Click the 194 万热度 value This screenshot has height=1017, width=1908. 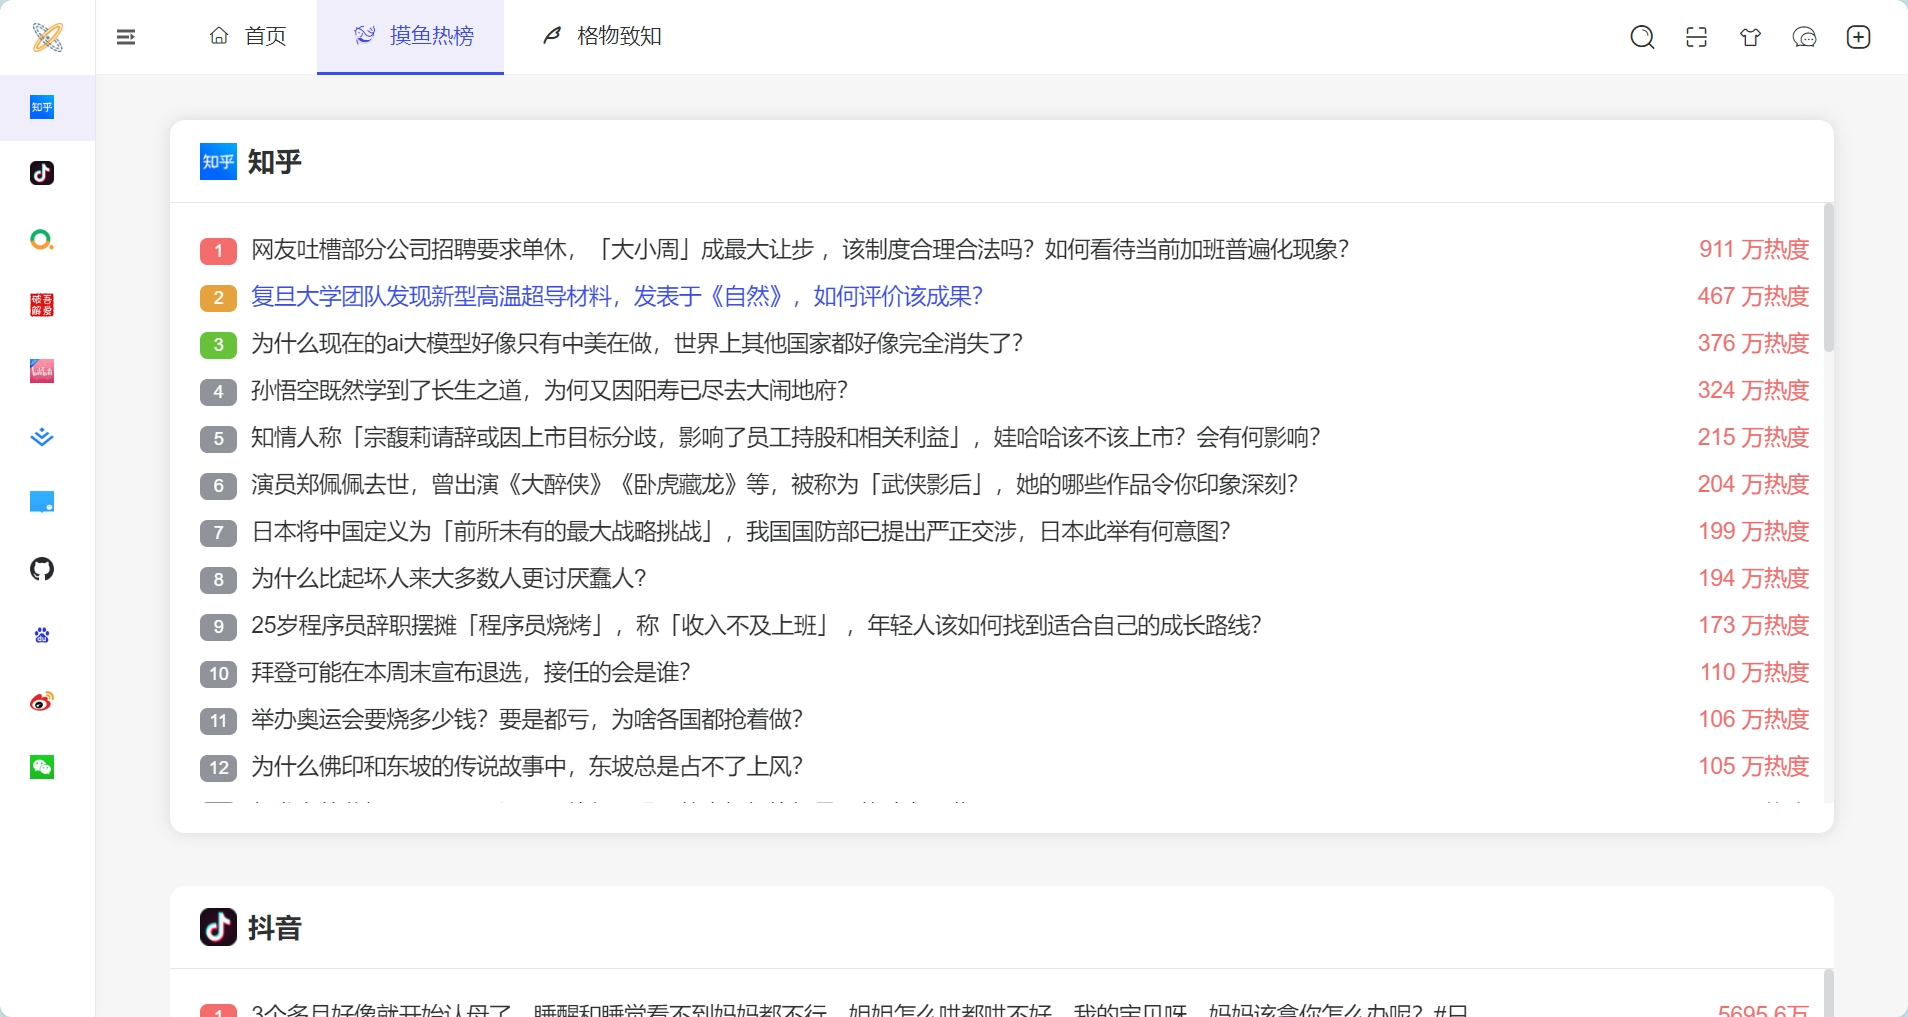(x=1754, y=578)
